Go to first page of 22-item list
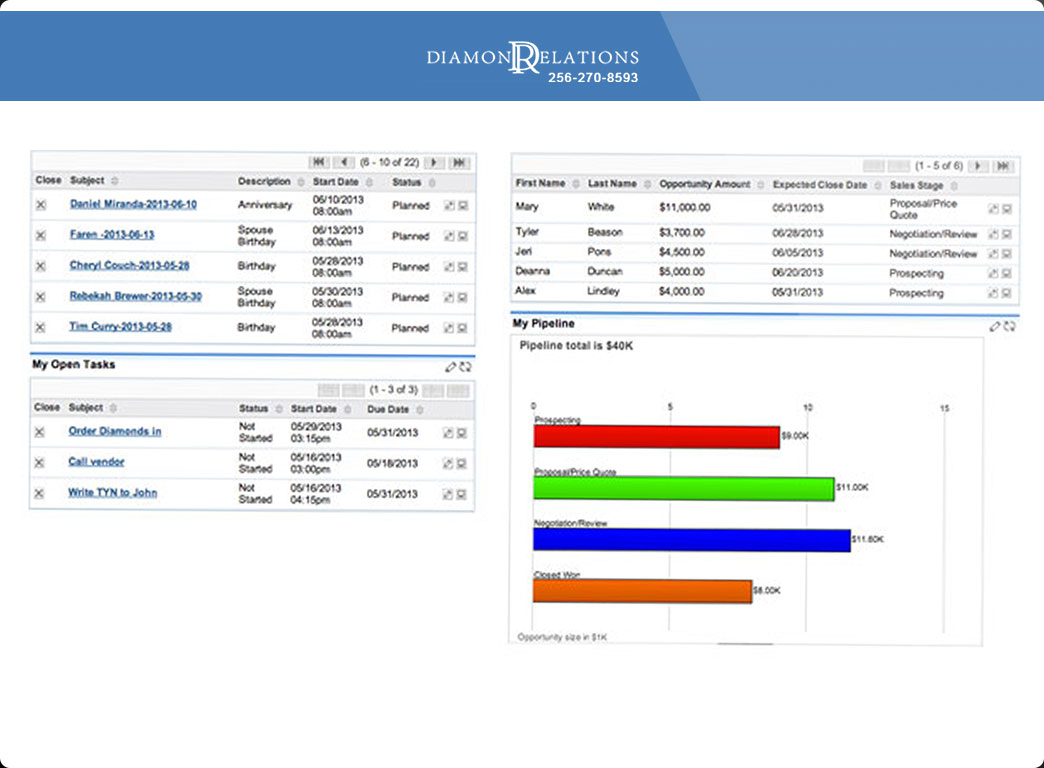The image size is (1044, 768). point(319,163)
